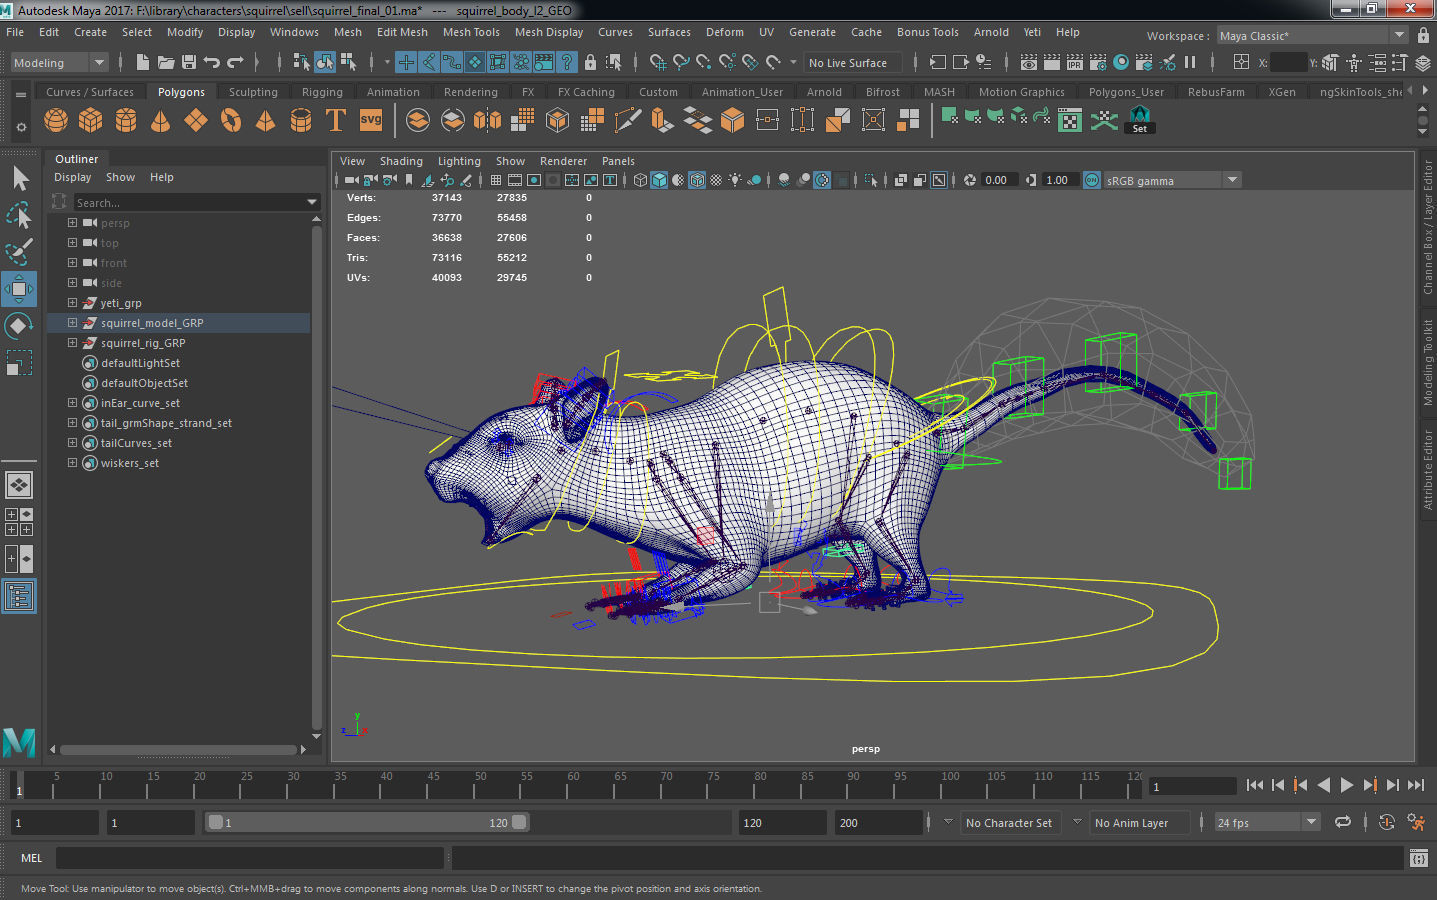Select the Move tool in the toolbox
1437x900 pixels.
pyautogui.click(x=19, y=289)
